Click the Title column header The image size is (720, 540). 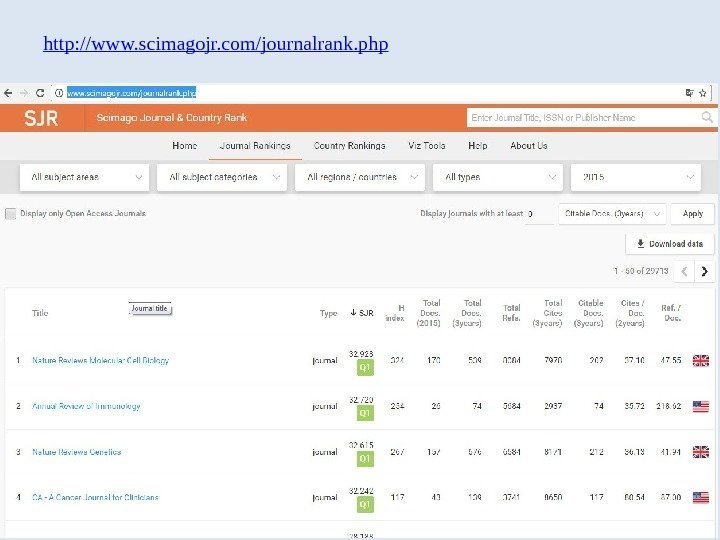(40, 313)
